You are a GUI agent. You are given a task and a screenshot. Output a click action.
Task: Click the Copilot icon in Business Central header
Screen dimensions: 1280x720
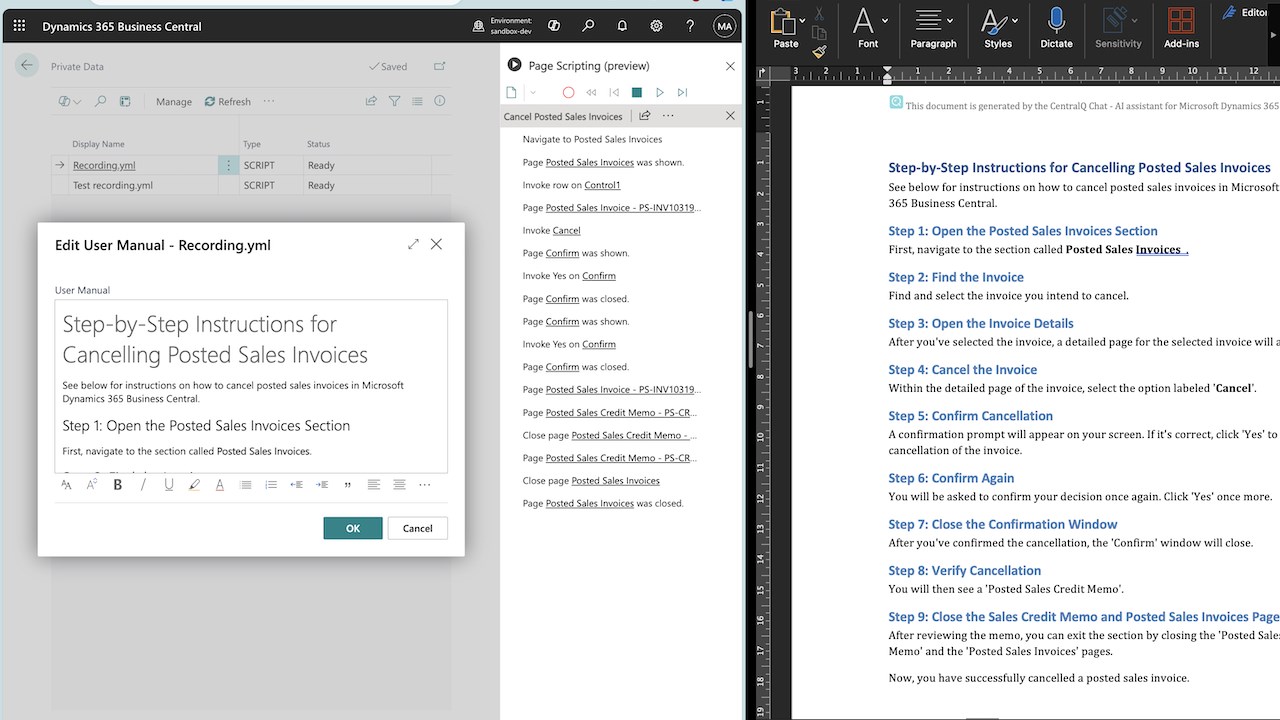click(x=554, y=26)
